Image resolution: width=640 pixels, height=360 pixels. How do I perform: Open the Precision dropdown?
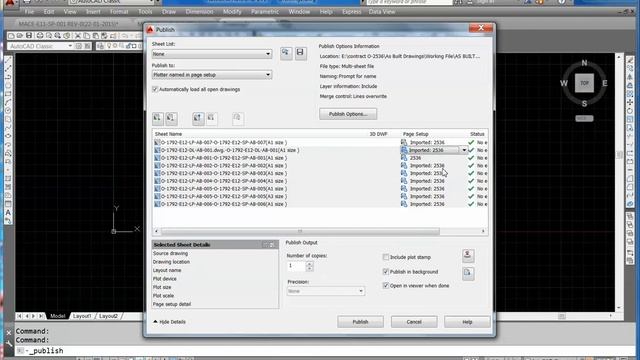(x=326, y=291)
